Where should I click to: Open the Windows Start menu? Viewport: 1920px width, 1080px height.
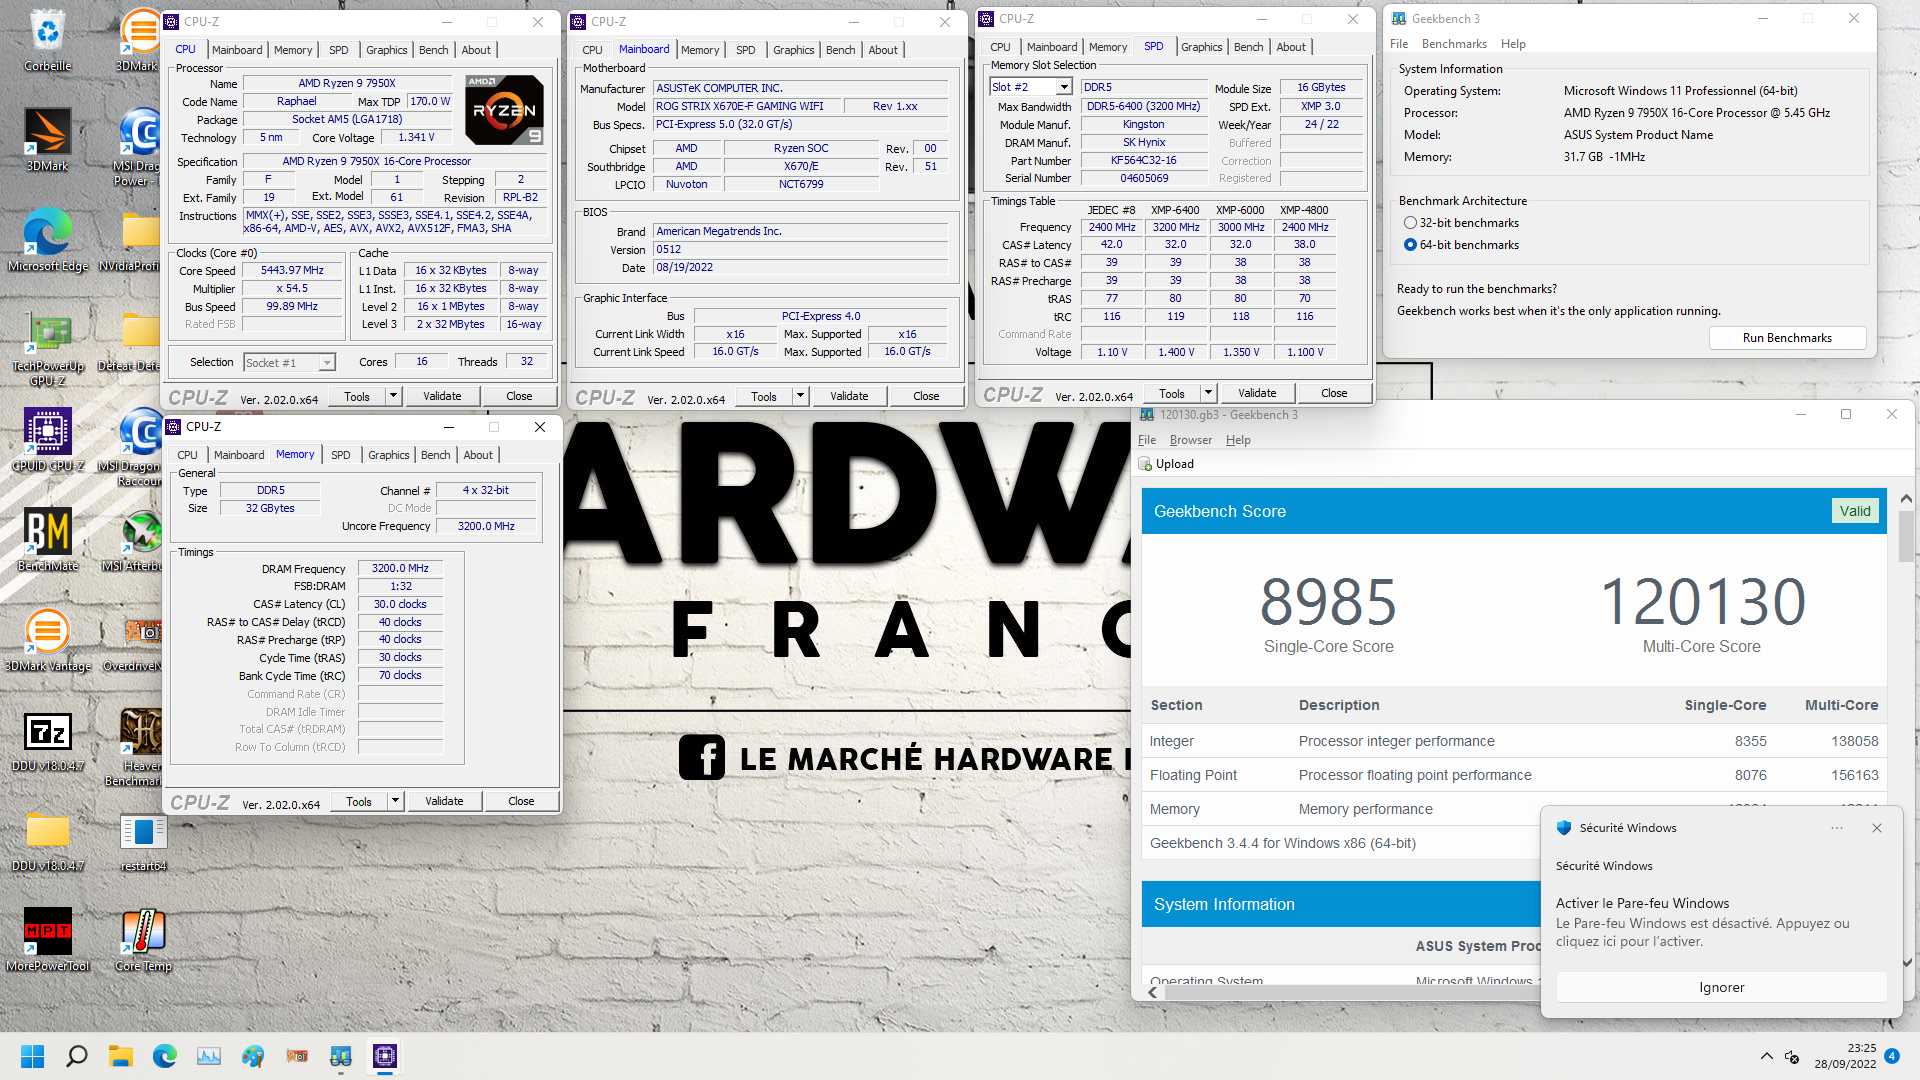point(33,1056)
